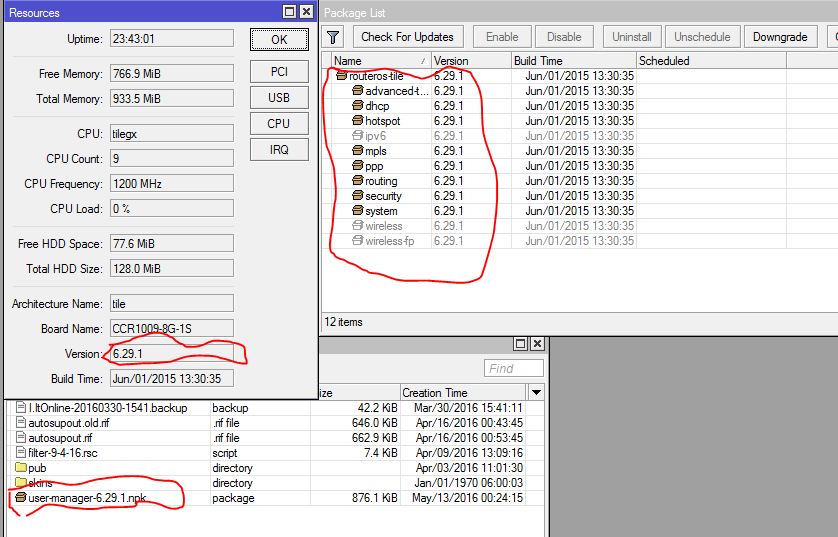Screen dimensions: 838x537
Task: Click the security package icon
Action: pos(358,196)
